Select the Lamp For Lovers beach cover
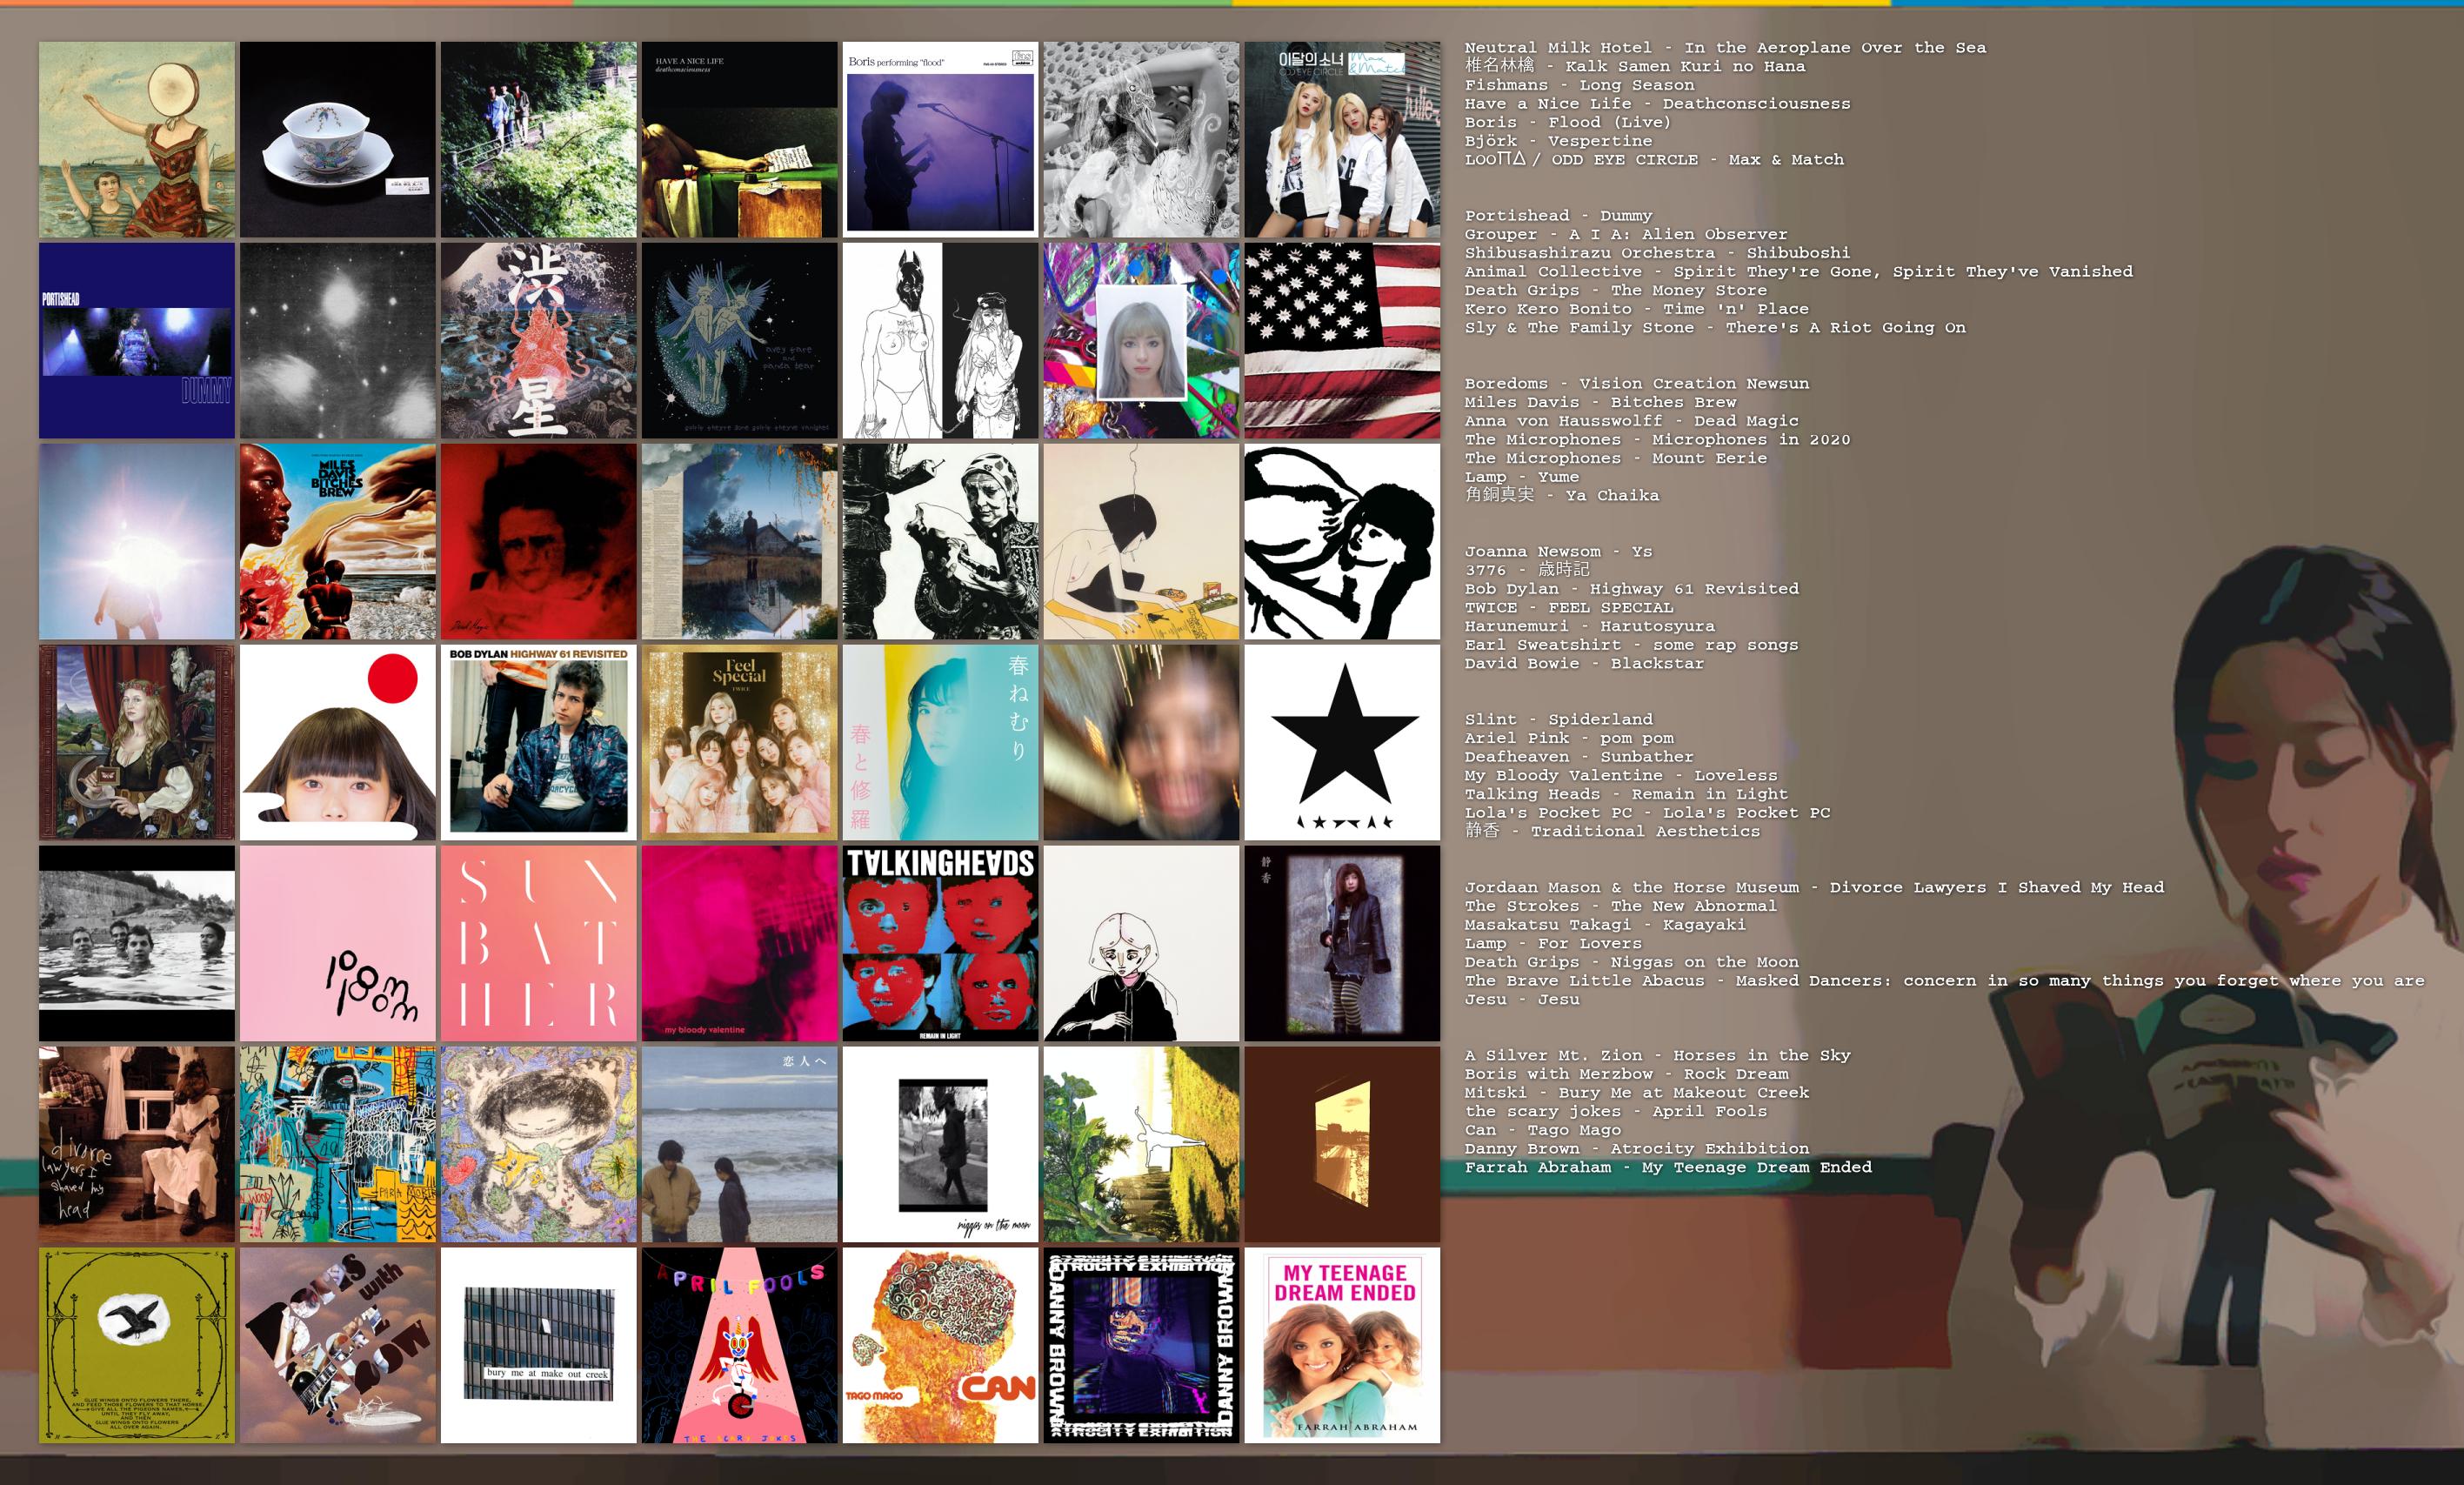The image size is (2464, 1485). [740, 1144]
